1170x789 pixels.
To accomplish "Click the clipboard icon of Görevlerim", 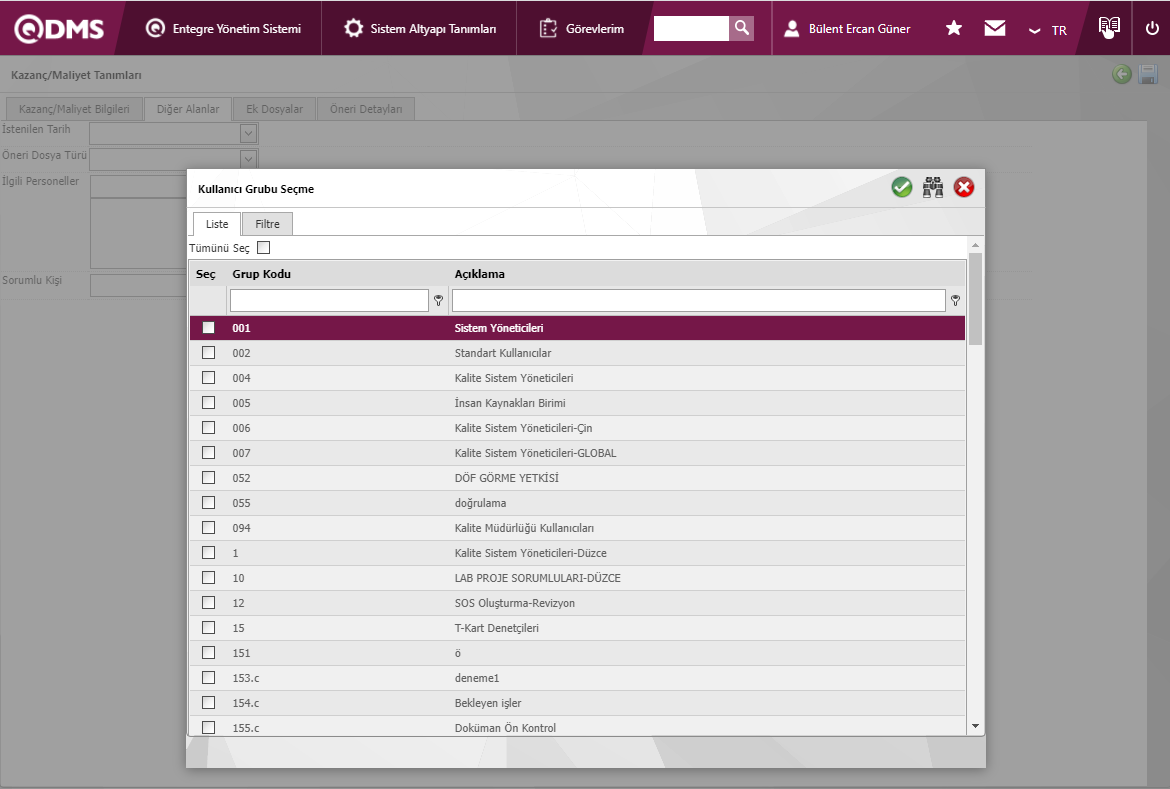I will point(548,28).
